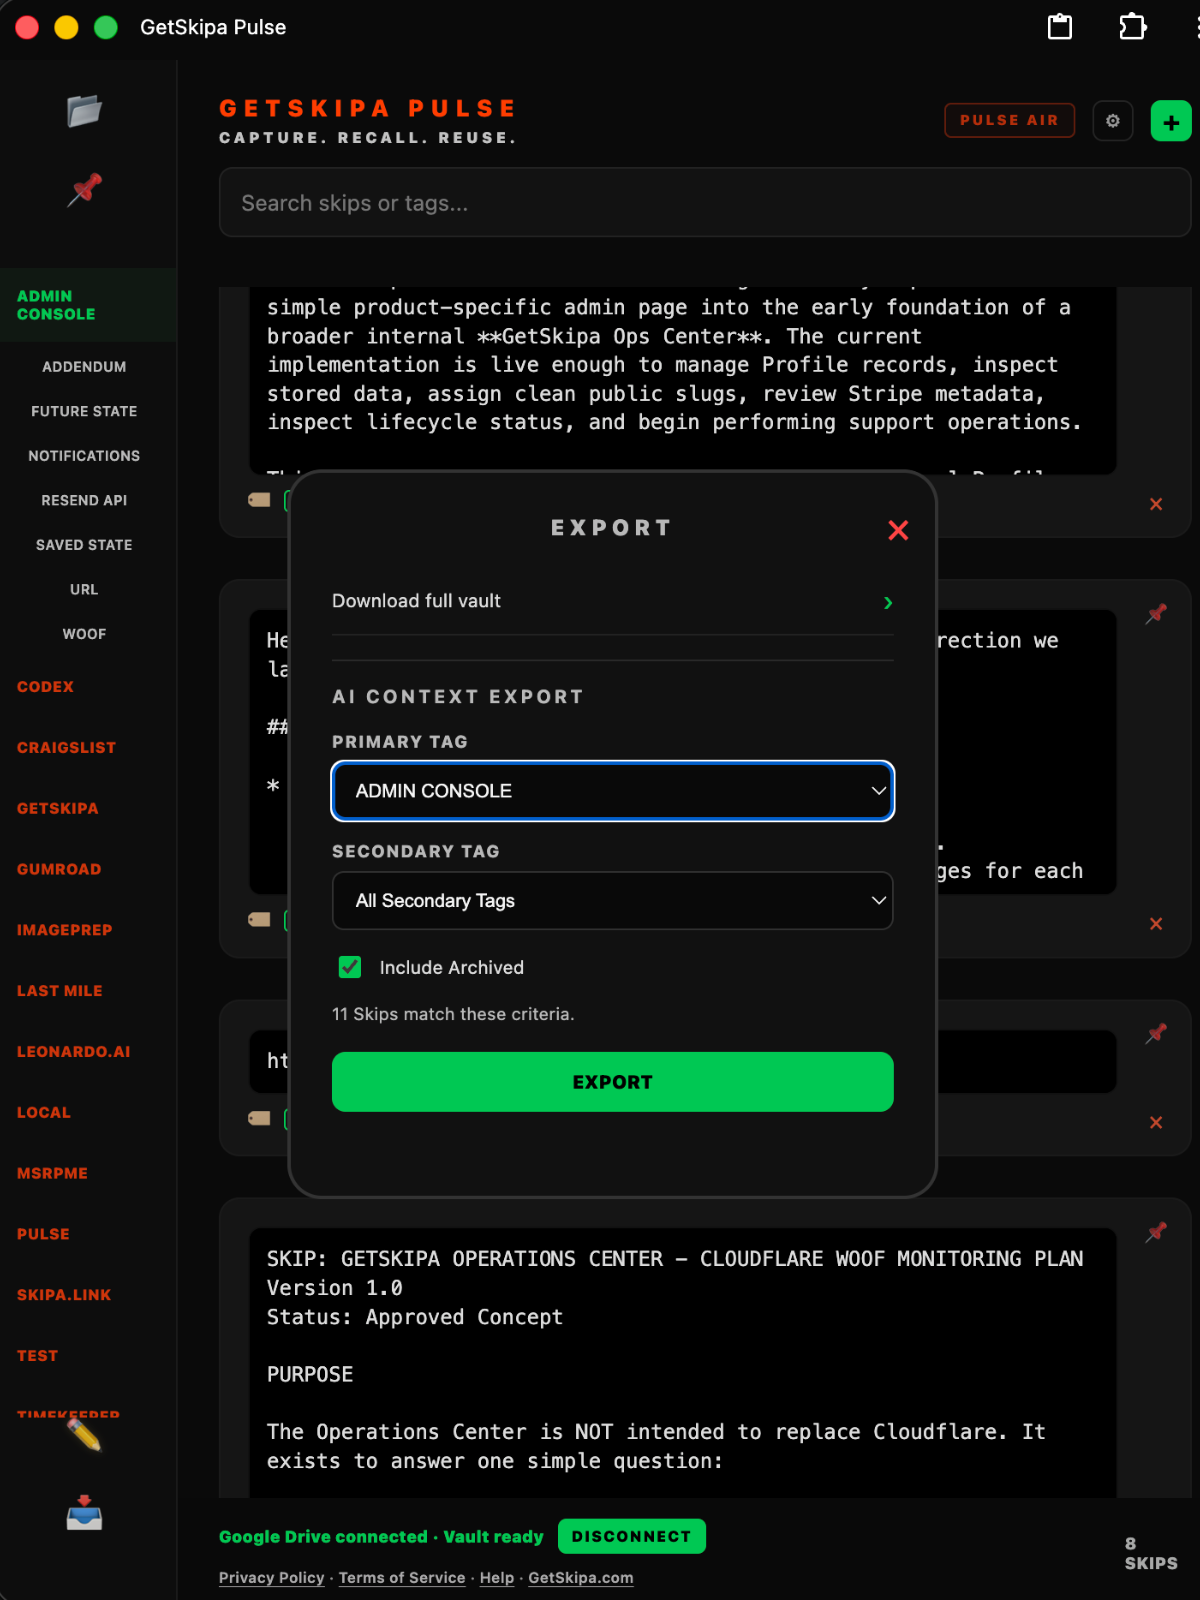1200x1600 pixels.
Task: Click the '8 SKIPS' counter
Action: coord(1151,1554)
